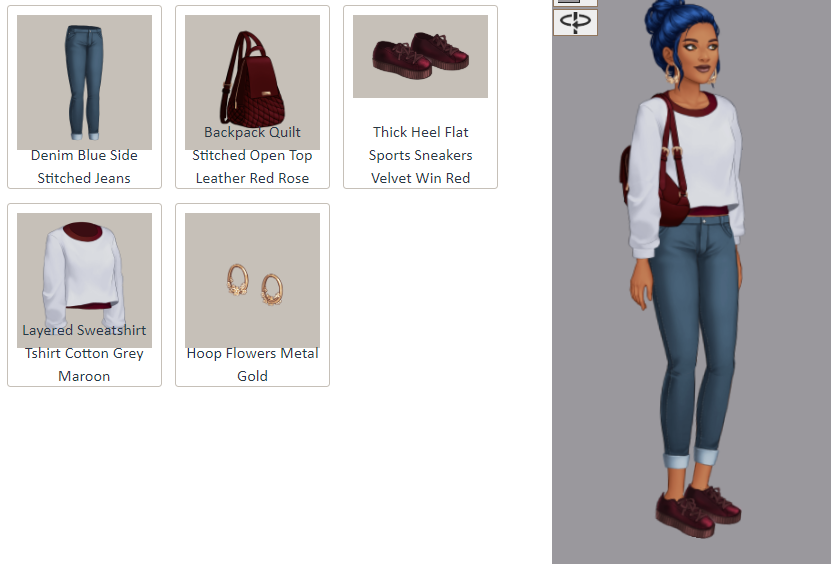Open Thick Heel Flat Sports Sneakers label

tap(421, 143)
